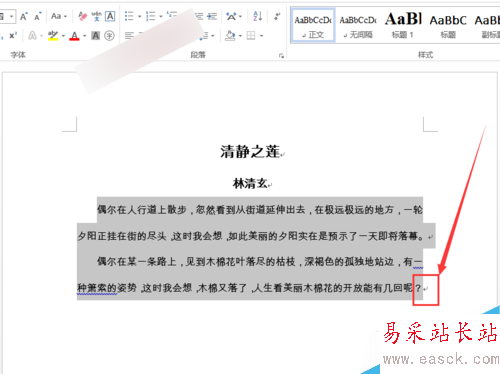500x374 pixels.
Task: Open the Paragraph dialog launcher
Action: tap(282, 56)
